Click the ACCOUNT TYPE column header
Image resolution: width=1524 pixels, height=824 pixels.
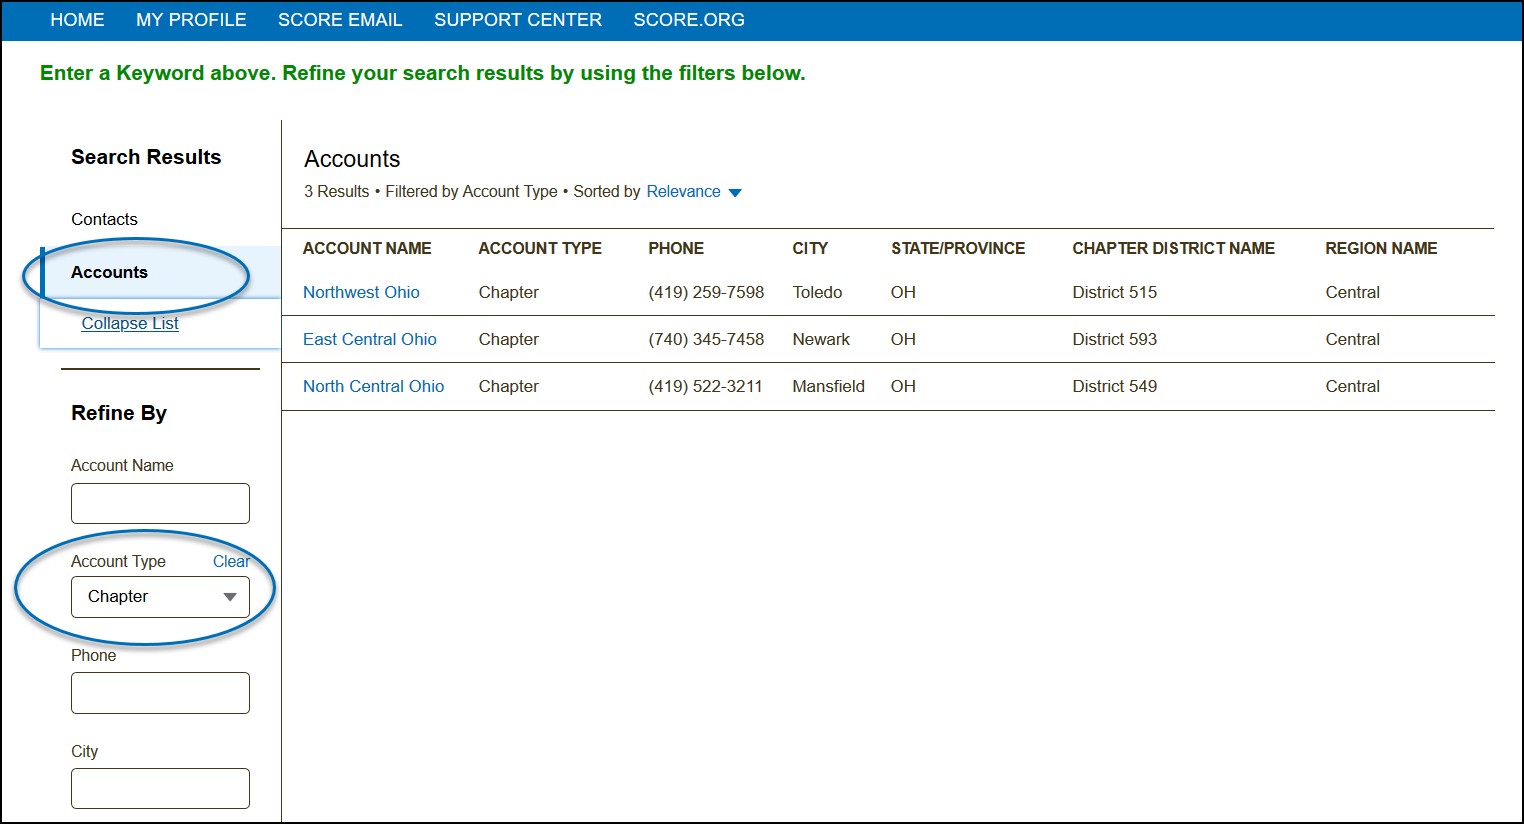(540, 248)
